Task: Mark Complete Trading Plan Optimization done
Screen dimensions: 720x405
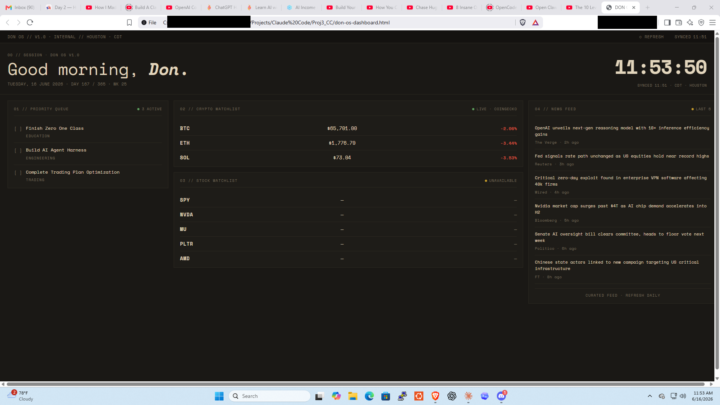Action: coord(18,172)
